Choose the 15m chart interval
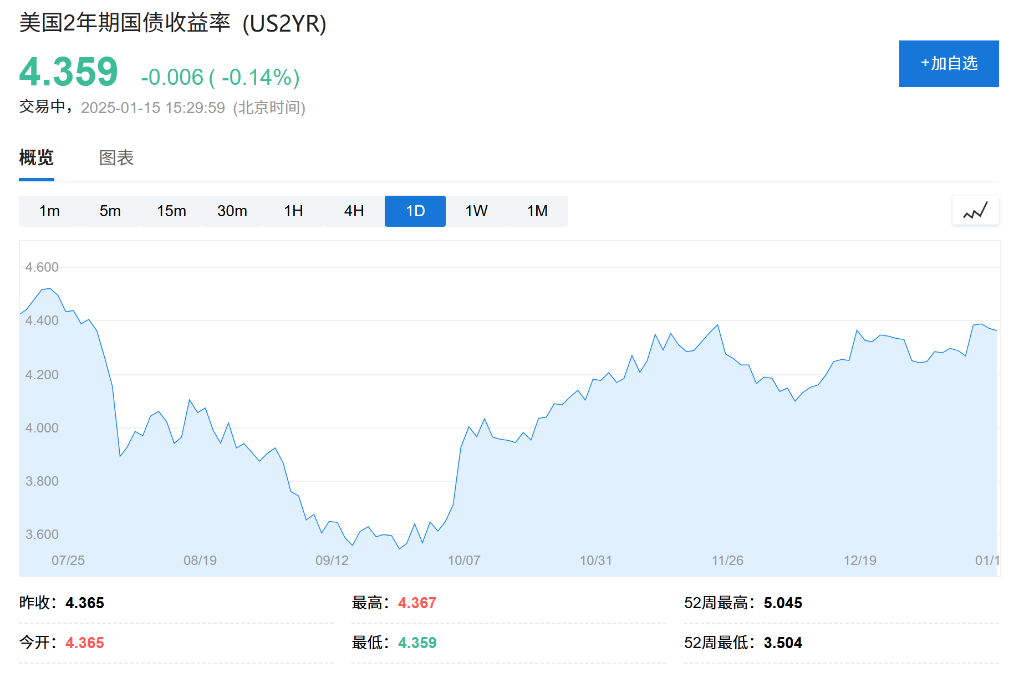The width and height of the screenshot is (1024, 694). coord(171,211)
